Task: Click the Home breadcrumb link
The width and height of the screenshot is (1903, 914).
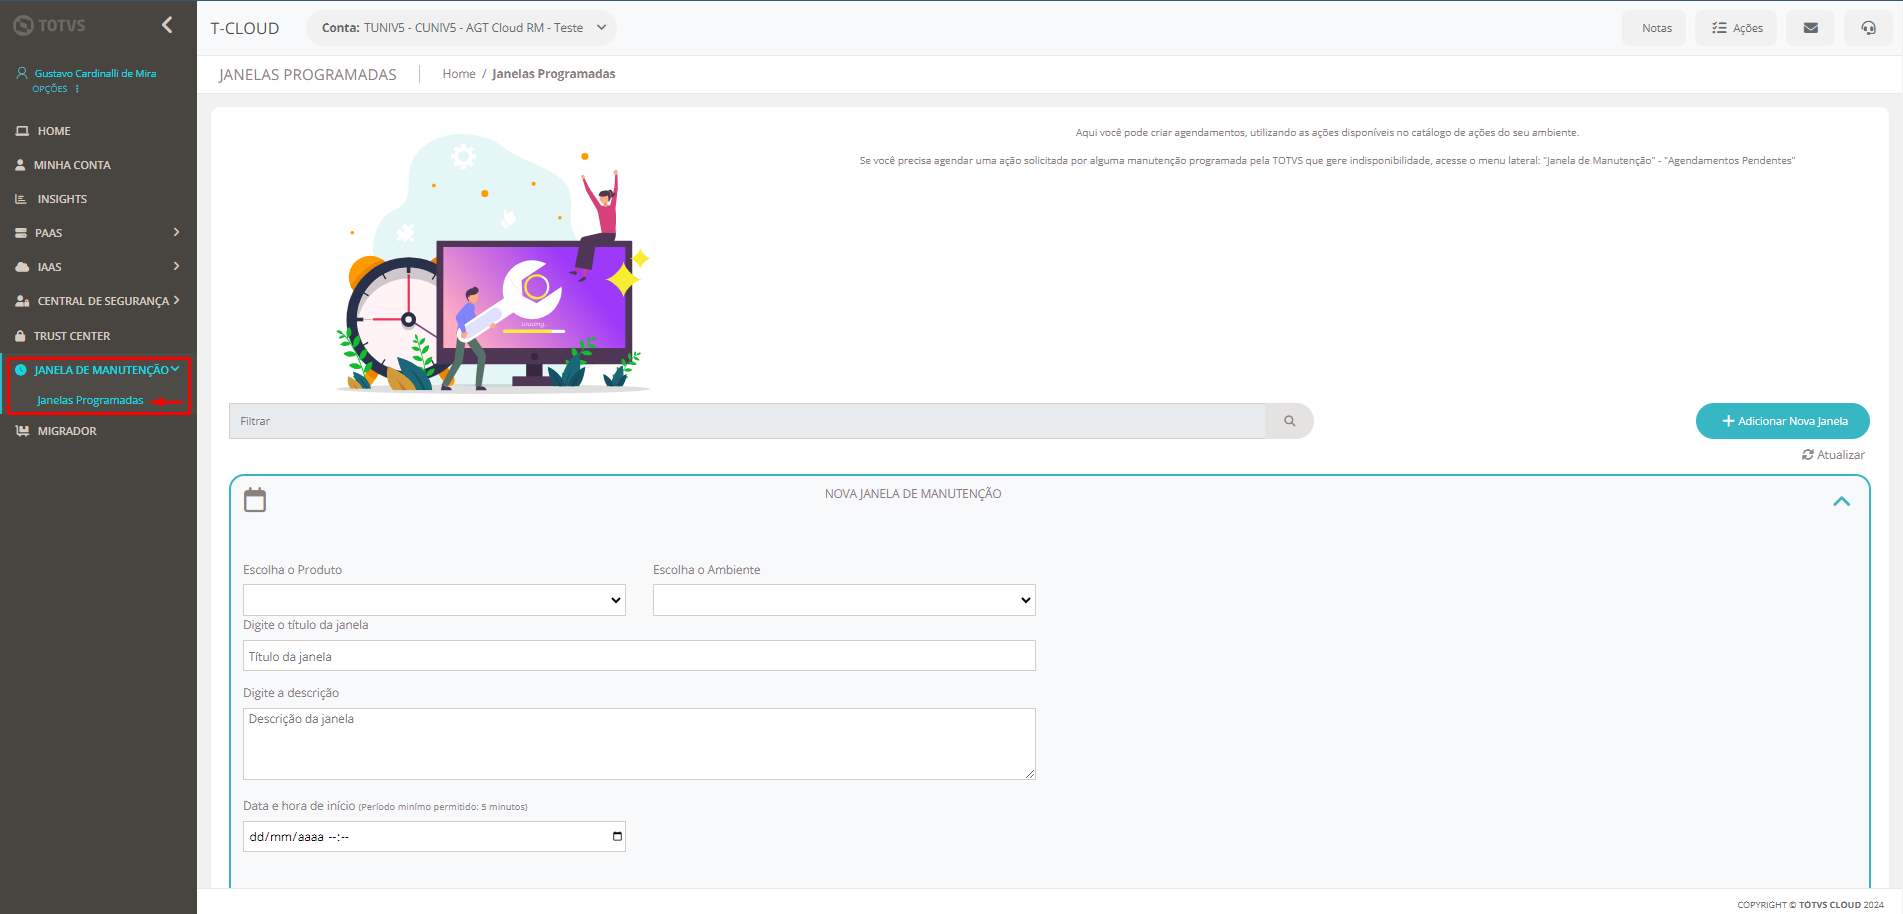Action: pos(459,74)
